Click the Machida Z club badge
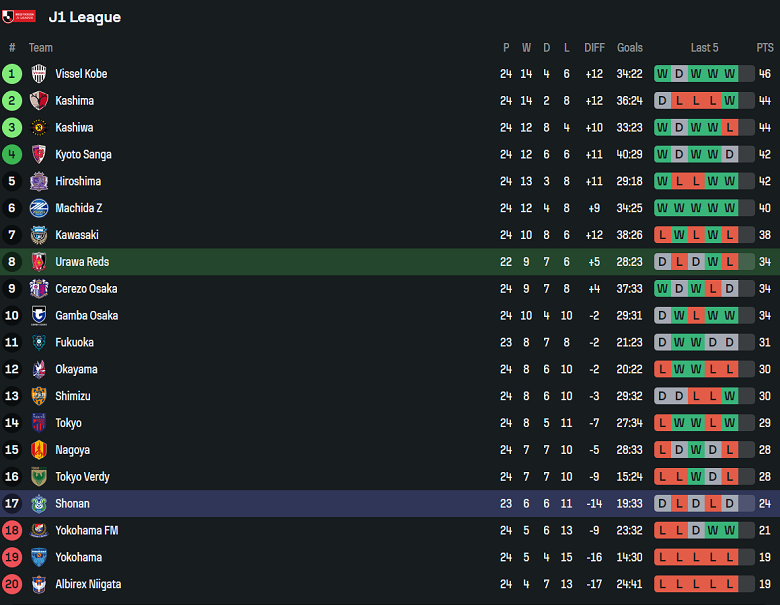This screenshot has height=605, width=780. click(x=39, y=208)
